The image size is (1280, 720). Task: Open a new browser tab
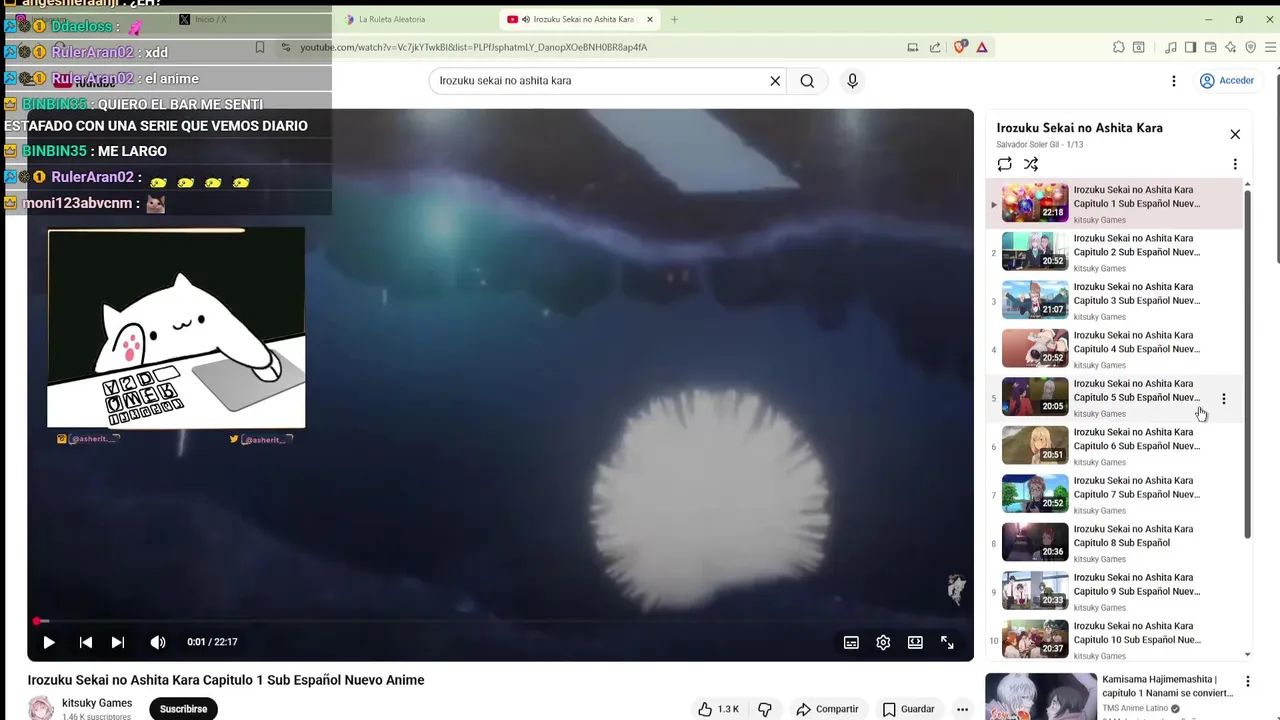[674, 19]
